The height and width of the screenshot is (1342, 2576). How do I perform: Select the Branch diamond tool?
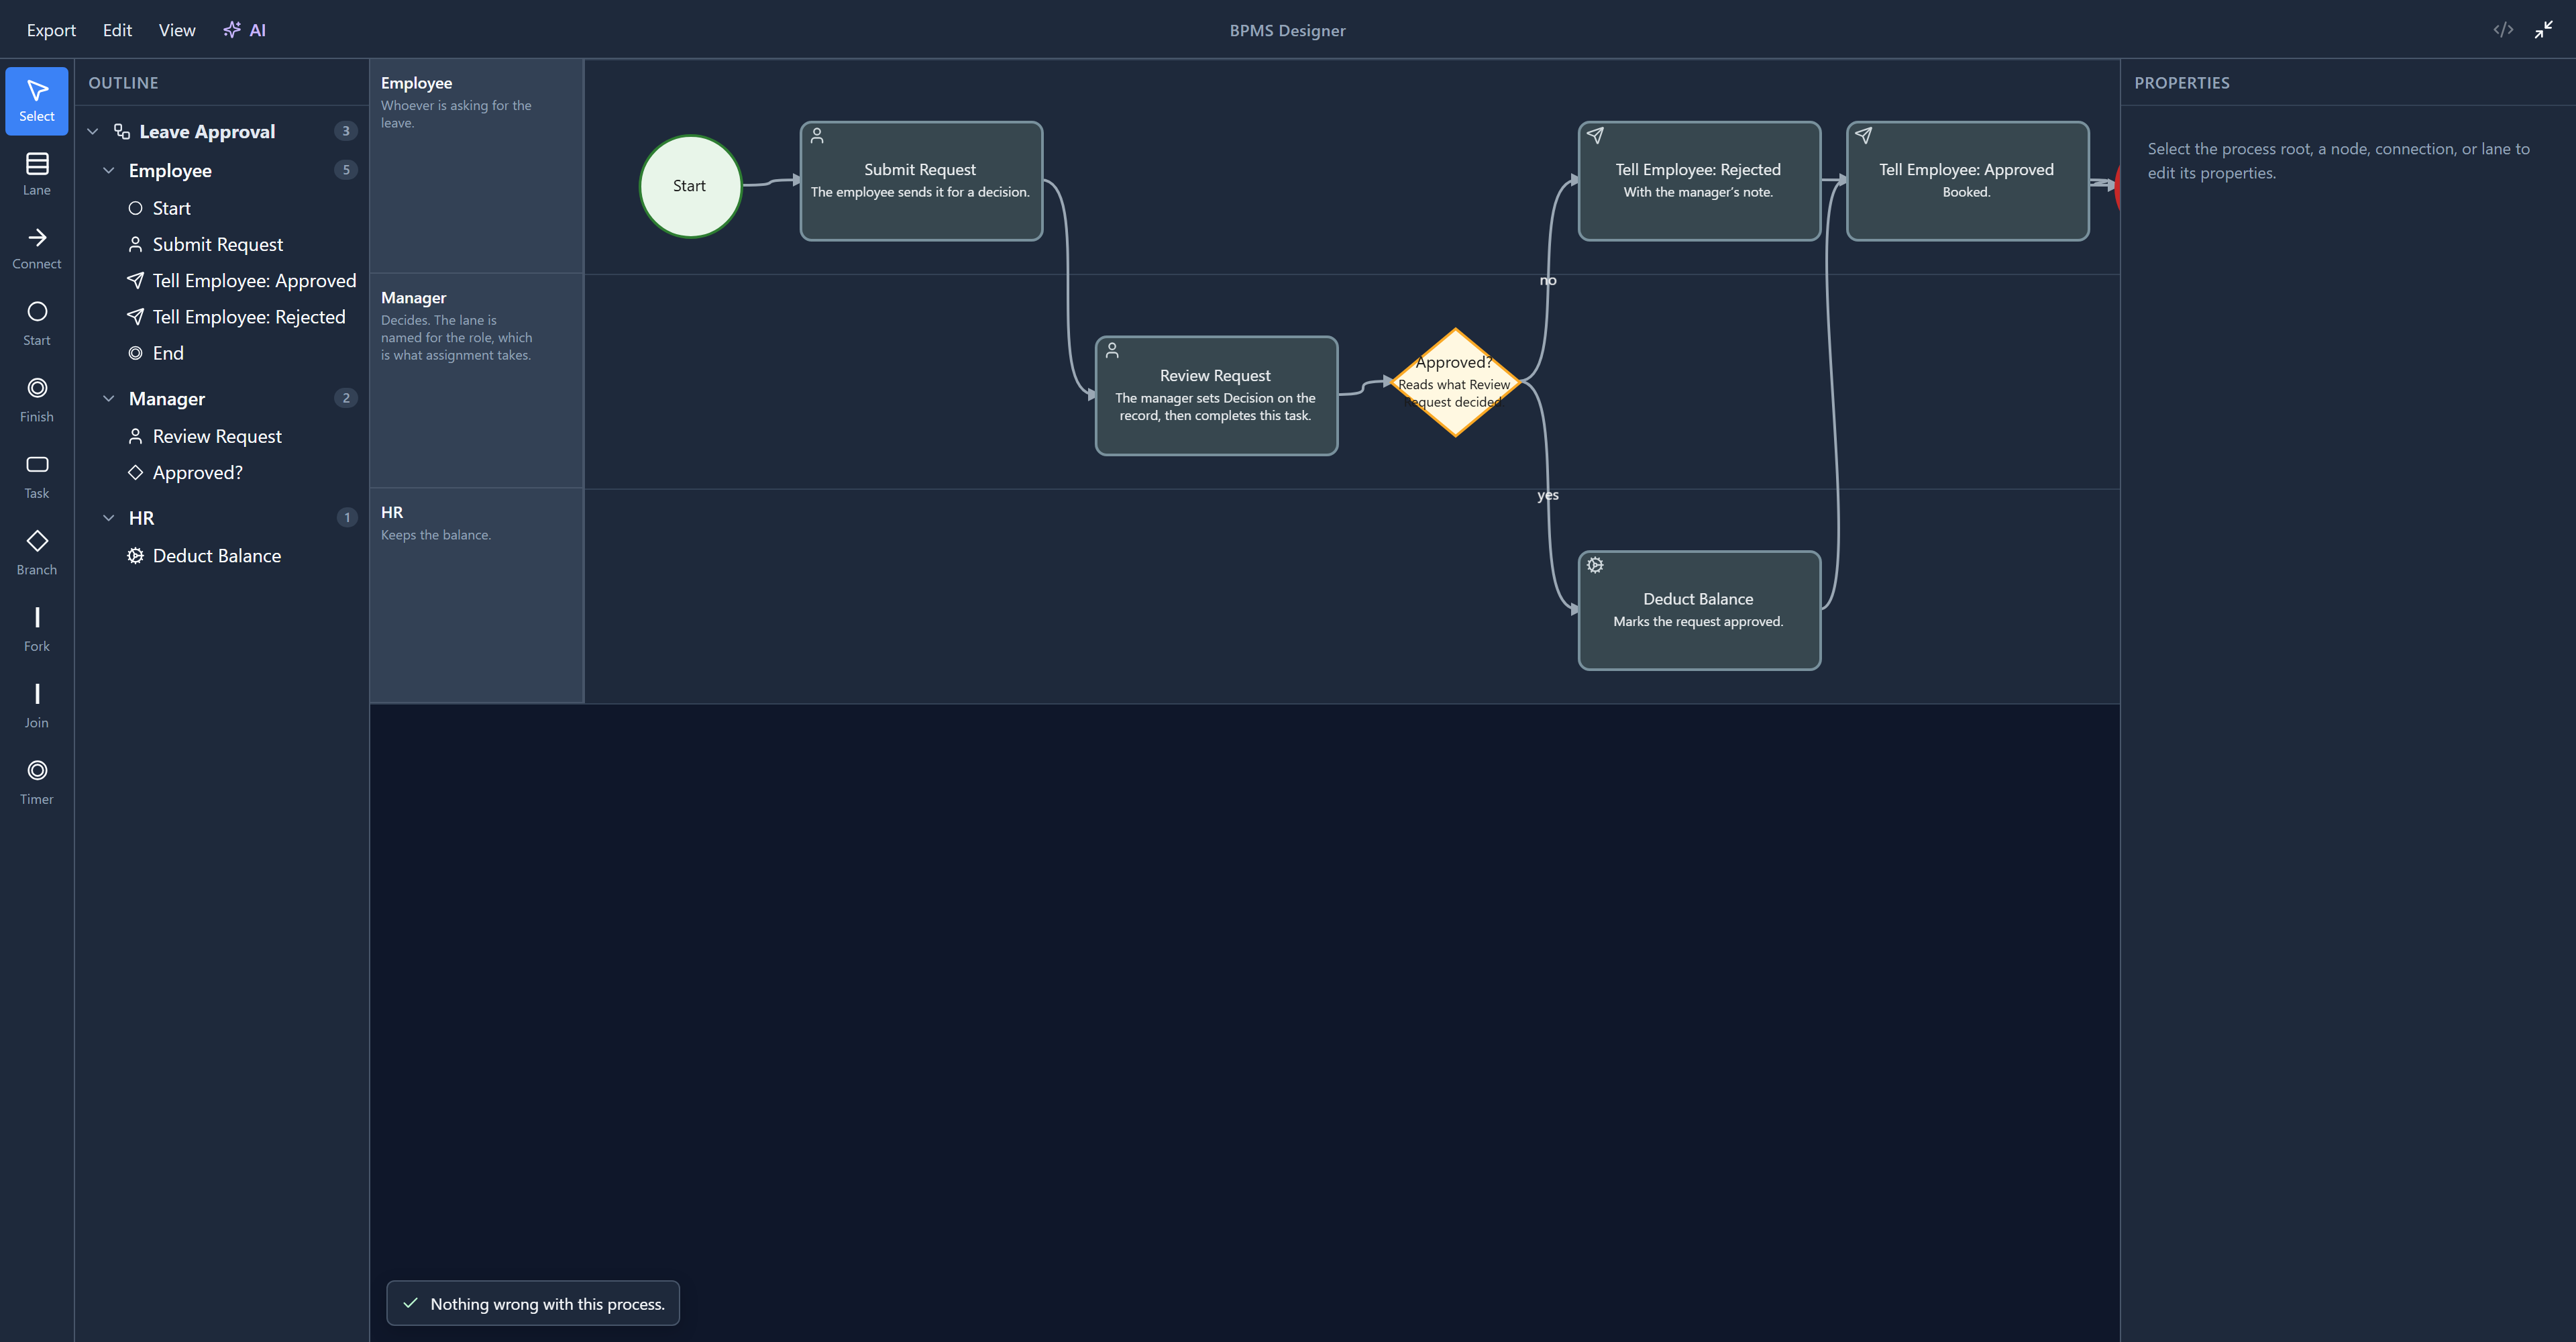coord(37,554)
